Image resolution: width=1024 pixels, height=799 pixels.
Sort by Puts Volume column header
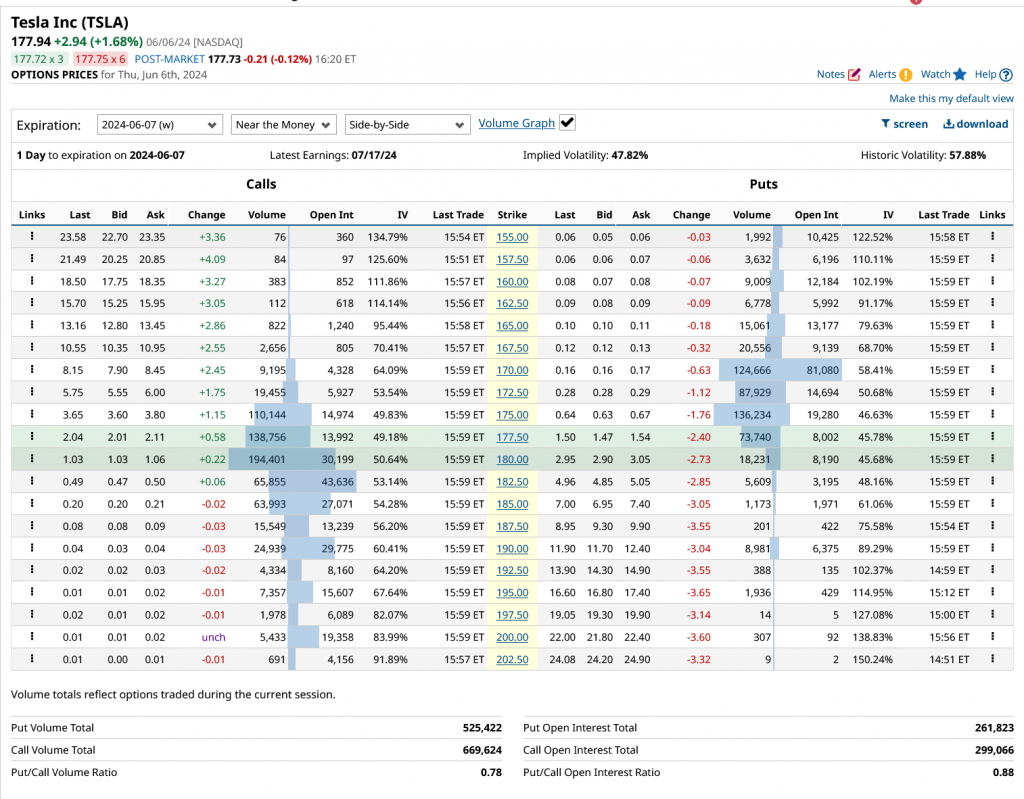pos(752,214)
